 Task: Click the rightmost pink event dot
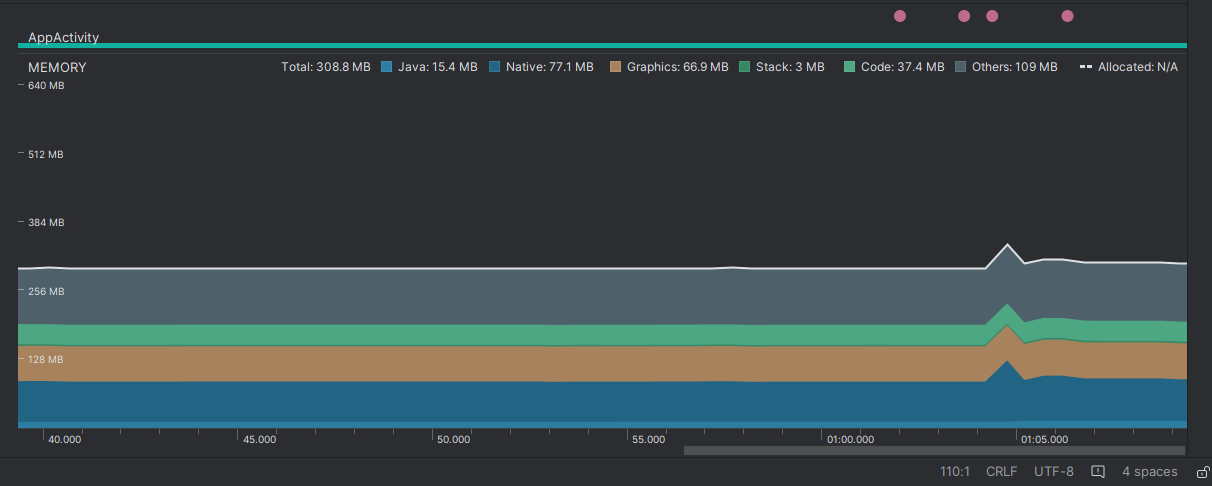pyautogui.click(x=1067, y=16)
